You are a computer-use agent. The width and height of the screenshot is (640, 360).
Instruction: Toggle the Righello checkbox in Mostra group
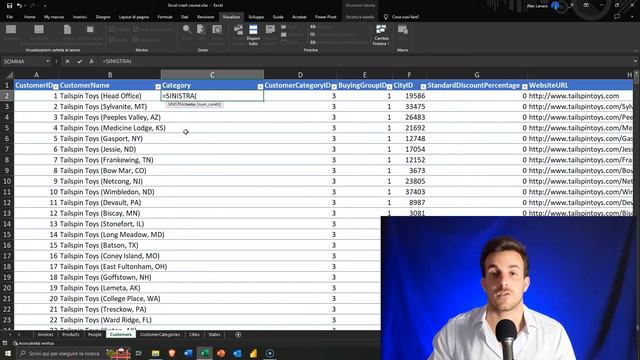pos(112,29)
